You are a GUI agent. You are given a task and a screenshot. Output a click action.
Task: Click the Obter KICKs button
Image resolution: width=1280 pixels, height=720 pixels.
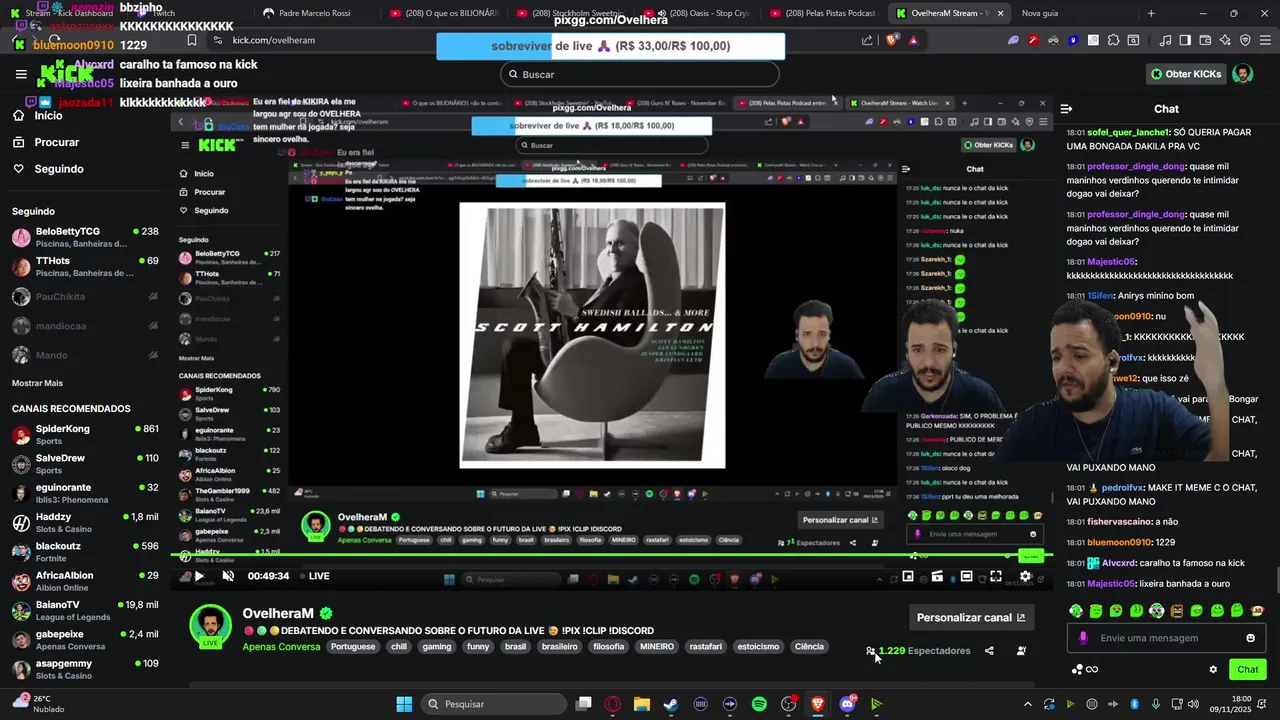[1185, 74]
